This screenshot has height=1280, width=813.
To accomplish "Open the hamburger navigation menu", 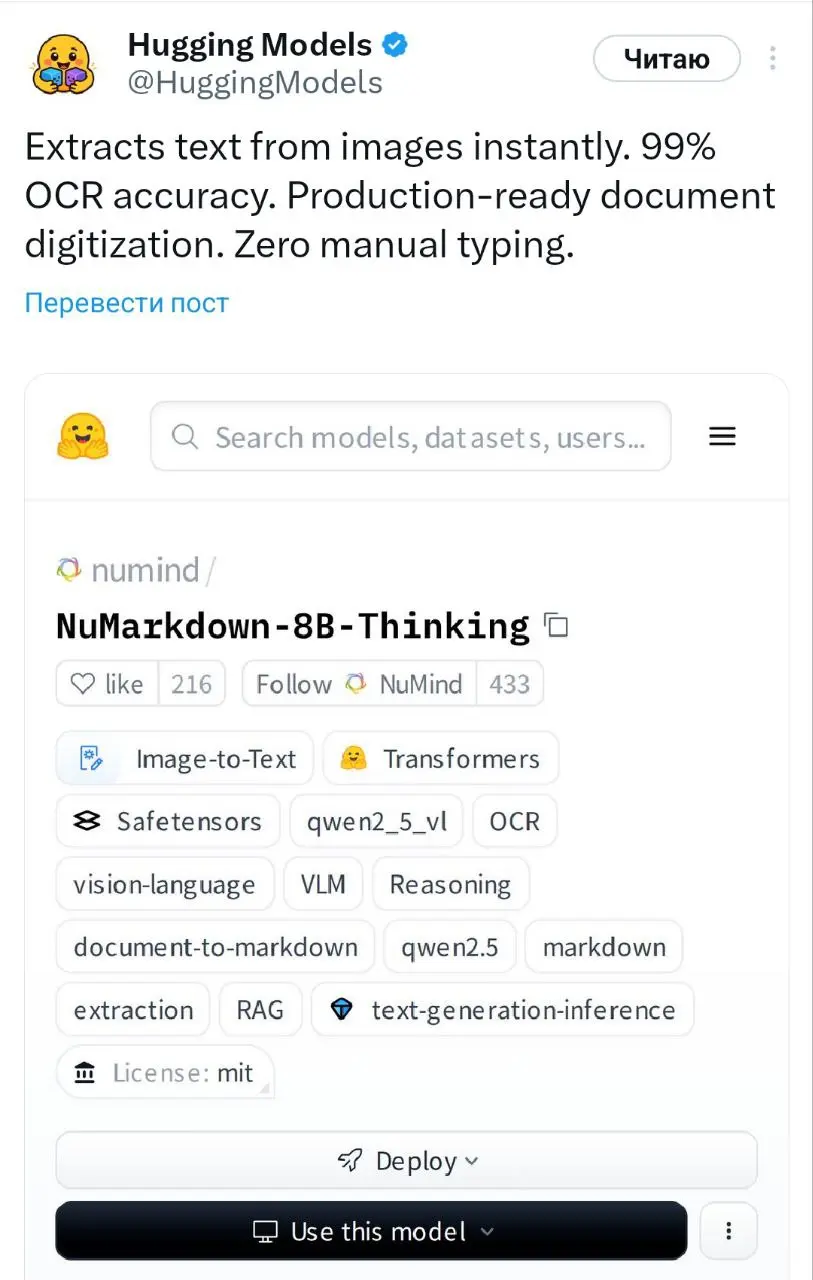I will [722, 436].
